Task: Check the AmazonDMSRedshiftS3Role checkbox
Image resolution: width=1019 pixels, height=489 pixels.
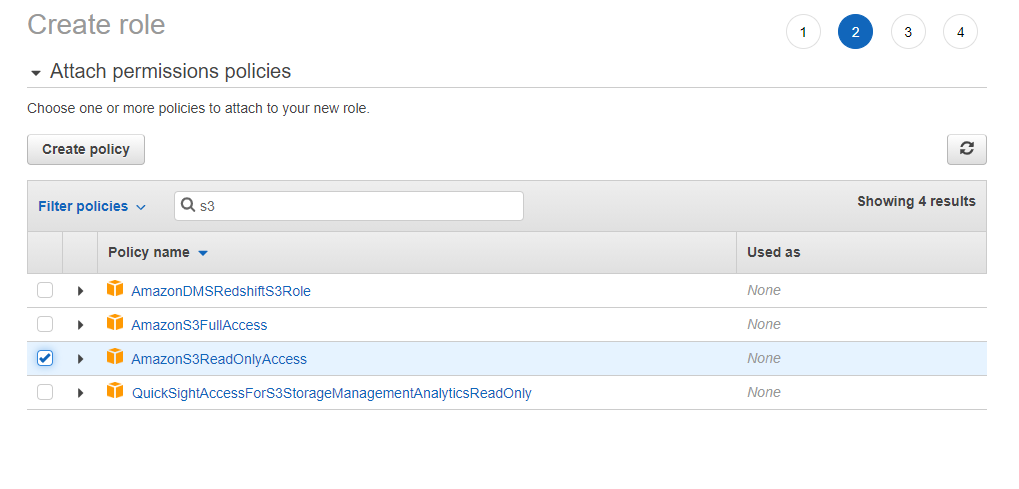Action: point(45,290)
